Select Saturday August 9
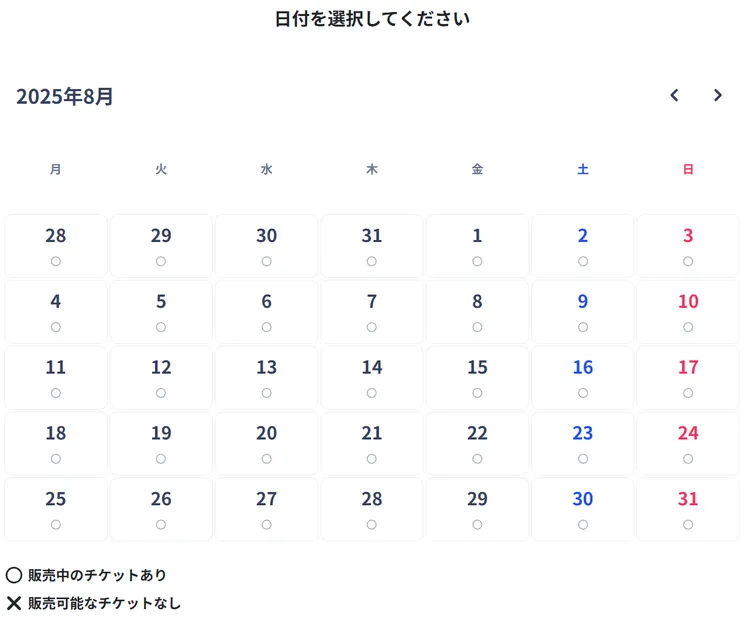 point(583,312)
